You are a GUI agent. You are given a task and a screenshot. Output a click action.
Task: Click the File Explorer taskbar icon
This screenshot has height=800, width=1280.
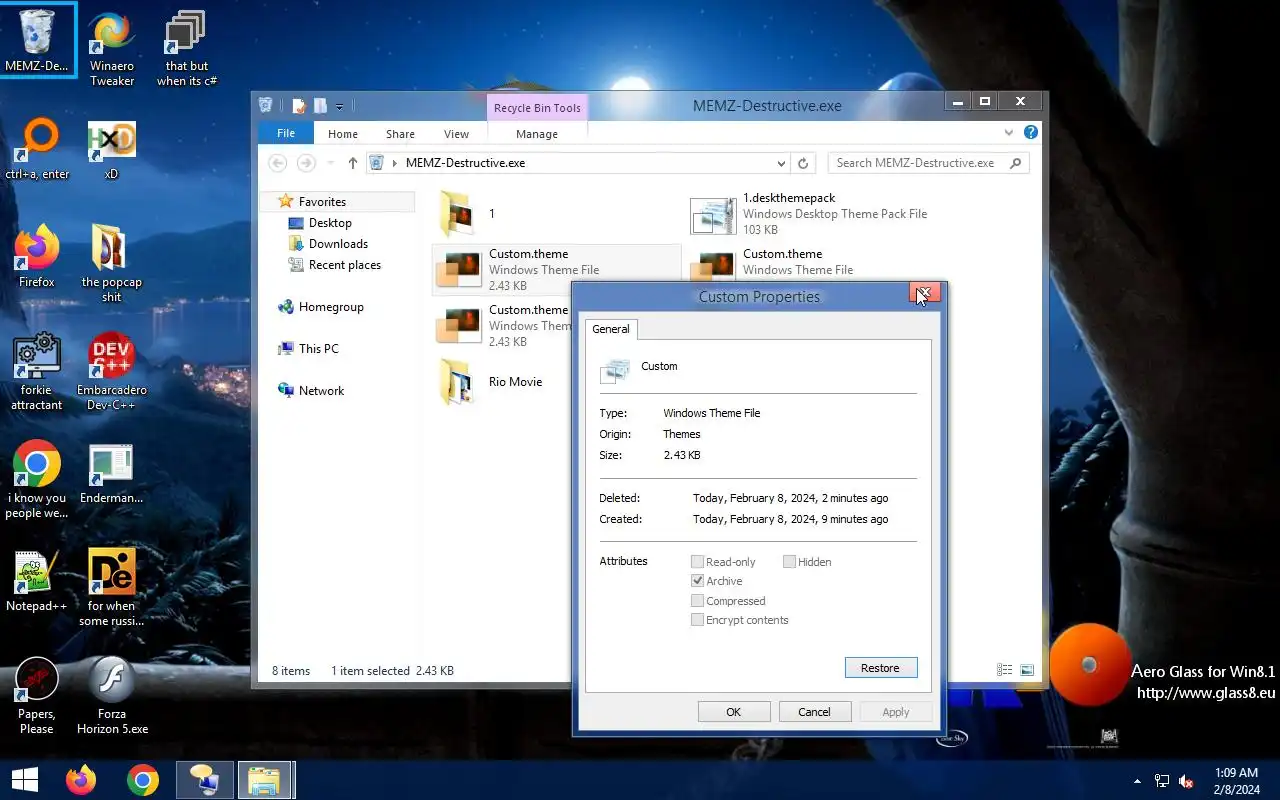264,780
